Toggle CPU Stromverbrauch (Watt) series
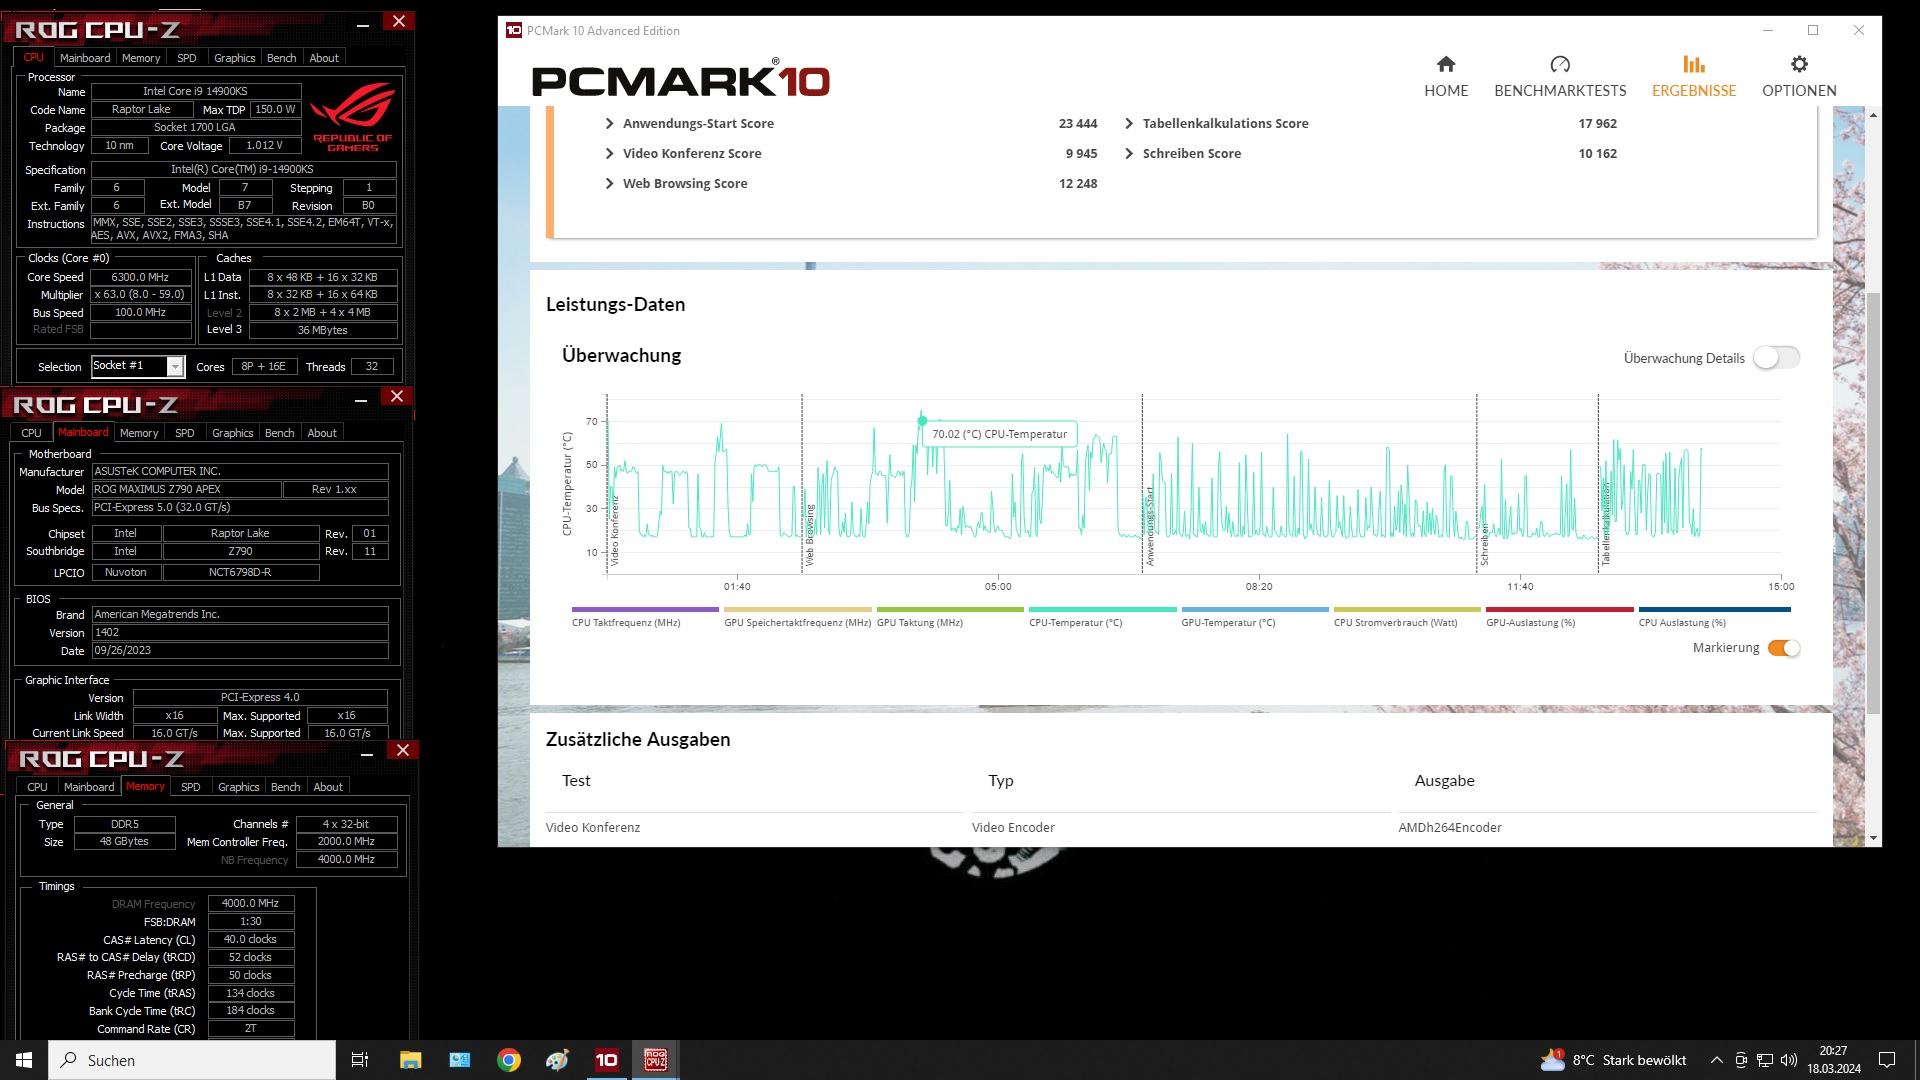 [1406, 617]
